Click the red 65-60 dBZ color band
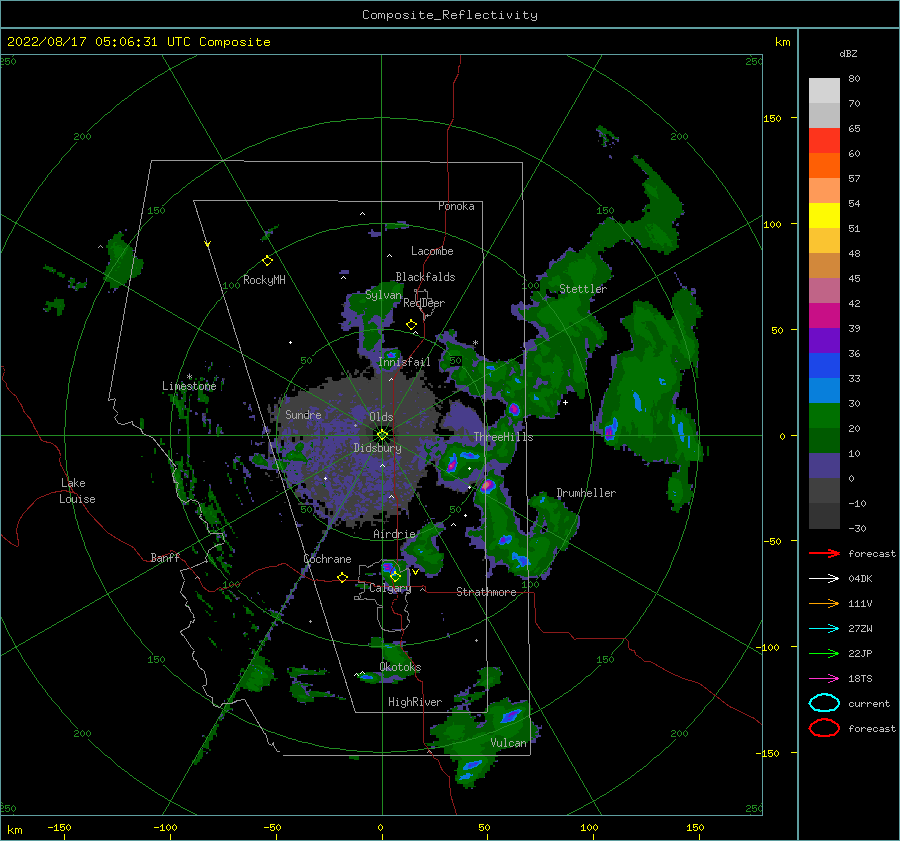This screenshot has width=900, height=841. click(x=824, y=141)
